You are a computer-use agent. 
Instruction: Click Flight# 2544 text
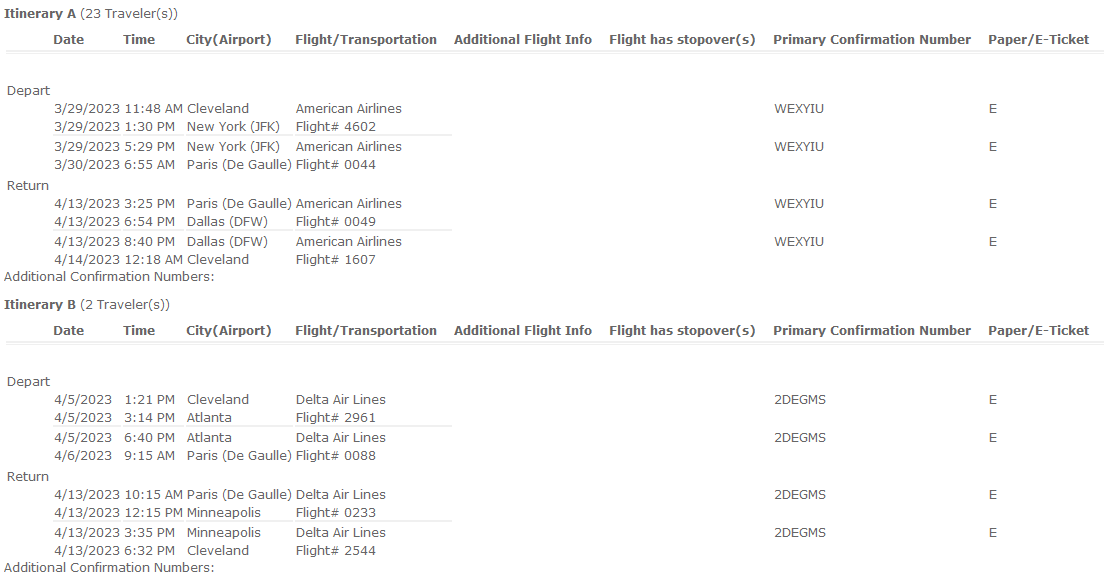click(x=335, y=551)
